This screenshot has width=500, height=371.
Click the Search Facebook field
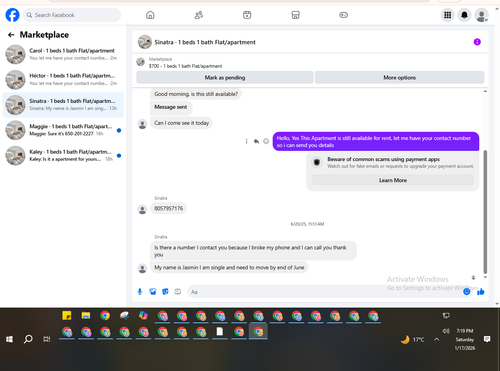pyautogui.click(x=72, y=15)
